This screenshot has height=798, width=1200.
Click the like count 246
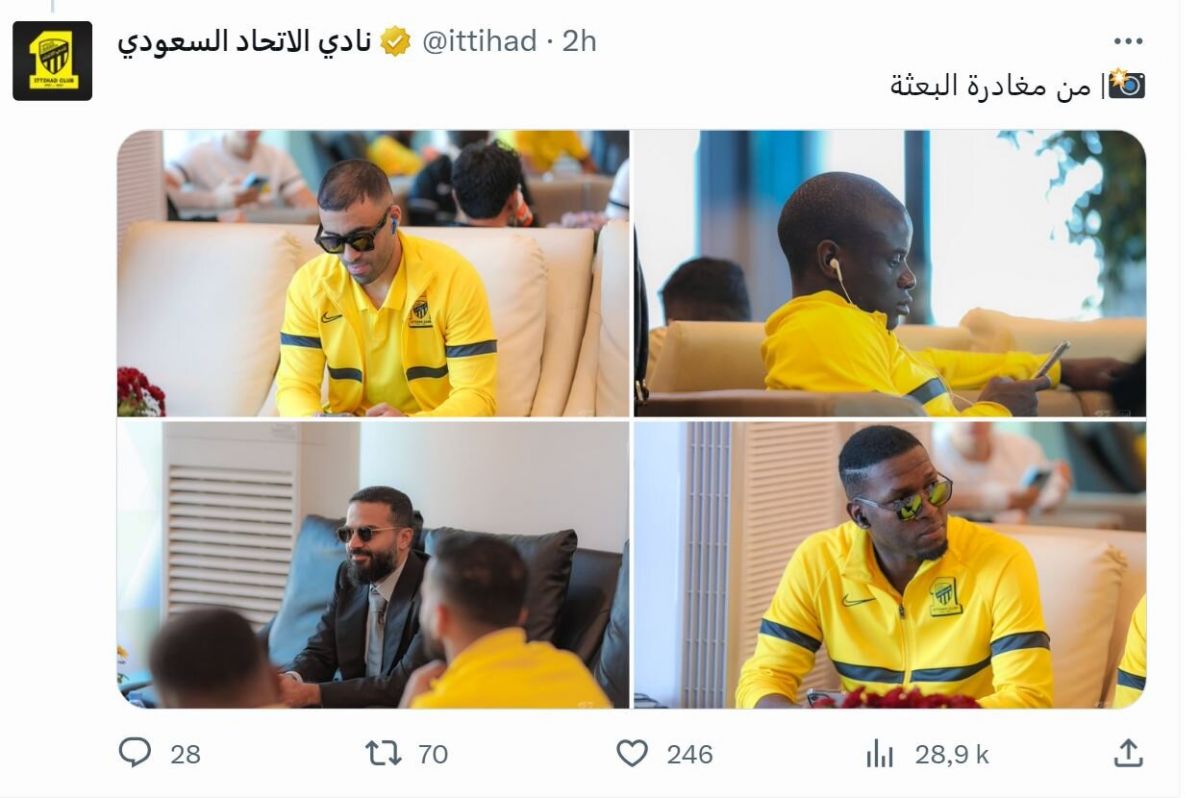click(690, 754)
